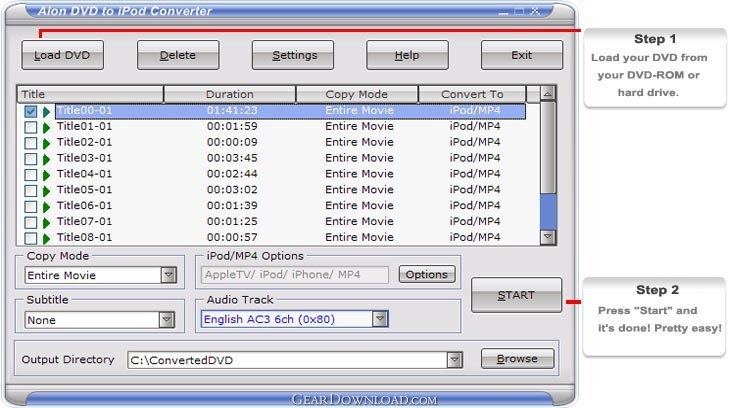Check the Title08-01 checkbox
Screen dimensions: 730x408
click(x=31, y=238)
